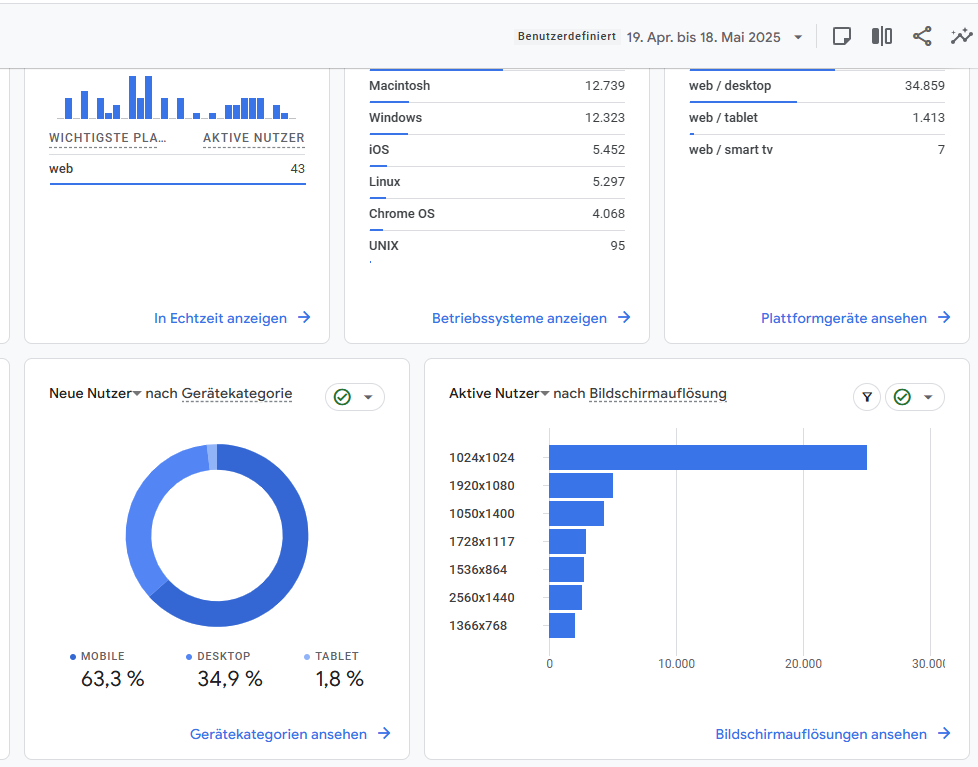Click the arrow icon beside Plattformgeräte ansehen

(945, 318)
